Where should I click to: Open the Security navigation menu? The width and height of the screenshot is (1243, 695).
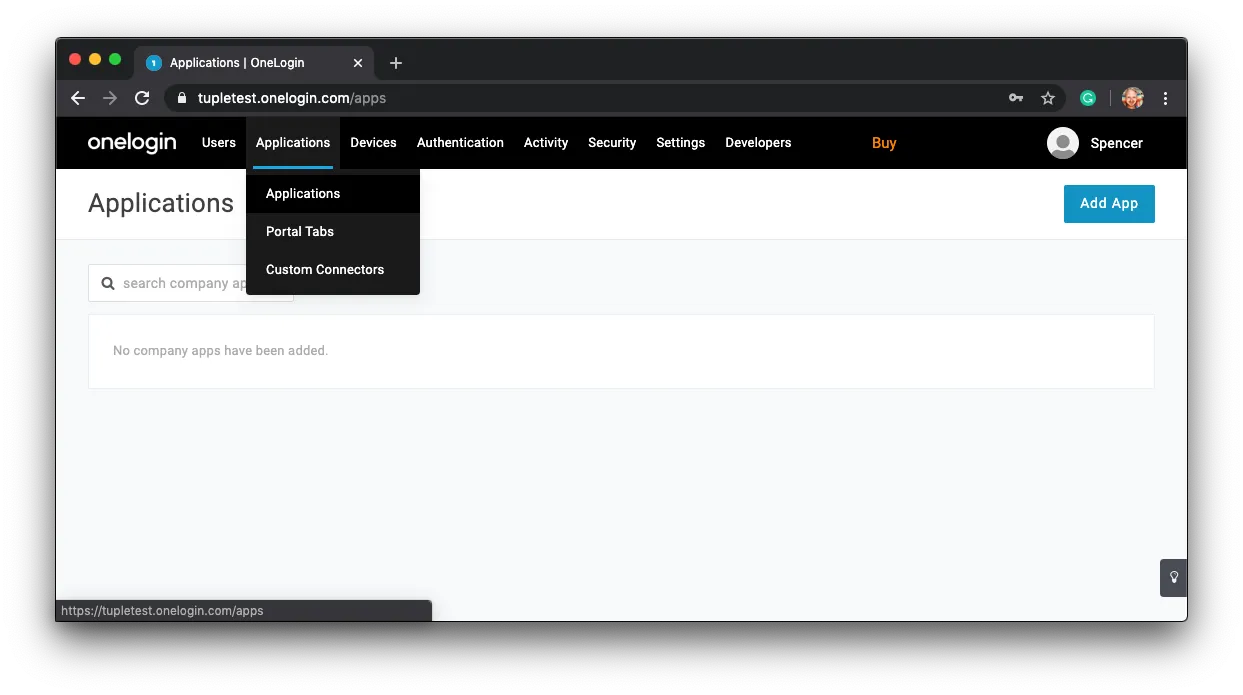tap(611, 142)
